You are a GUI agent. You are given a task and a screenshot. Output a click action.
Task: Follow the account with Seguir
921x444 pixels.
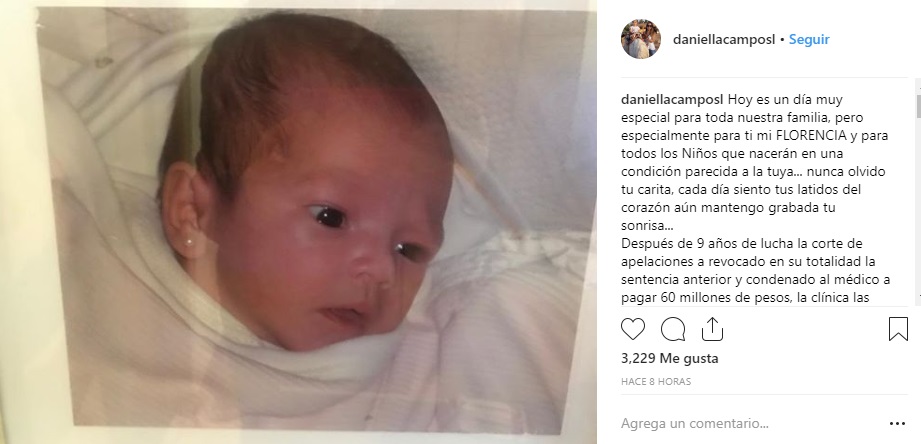coord(809,39)
